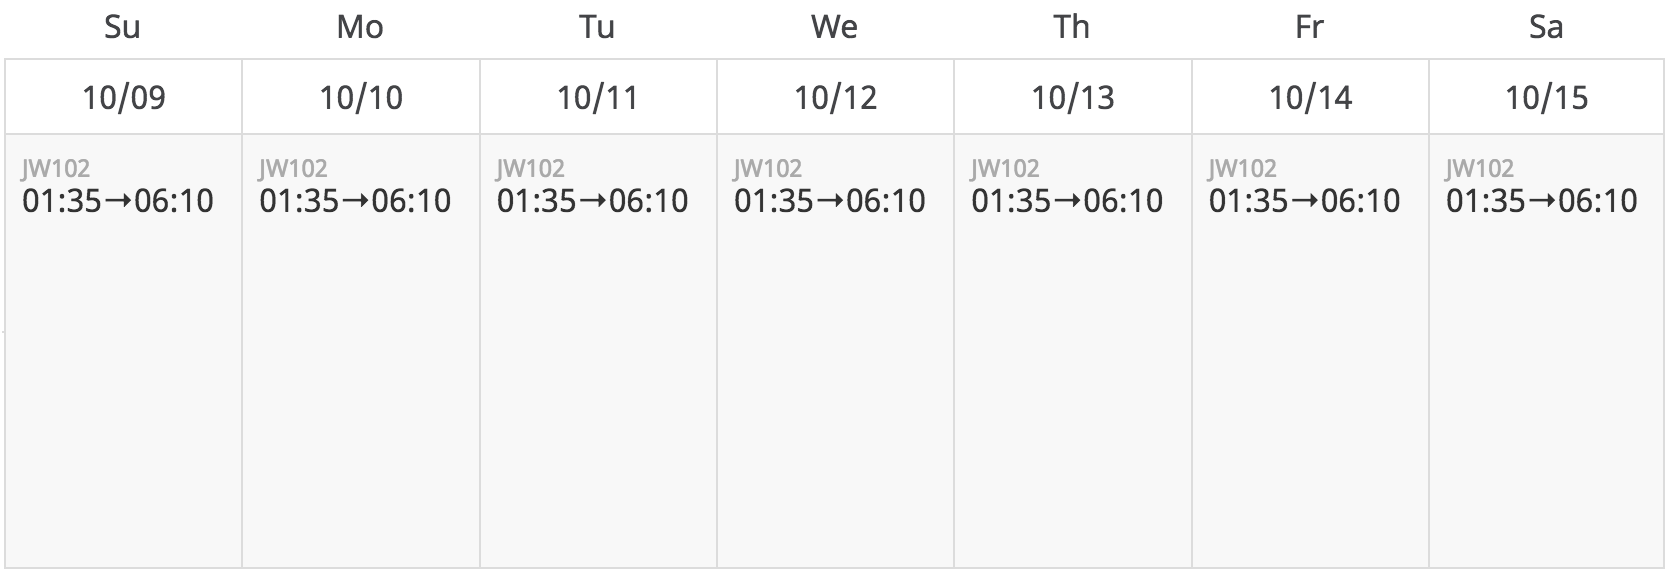The image size is (1670, 578).
Task: Select the JW102 flight on Monday 10/10
Action: (x=355, y=187)
